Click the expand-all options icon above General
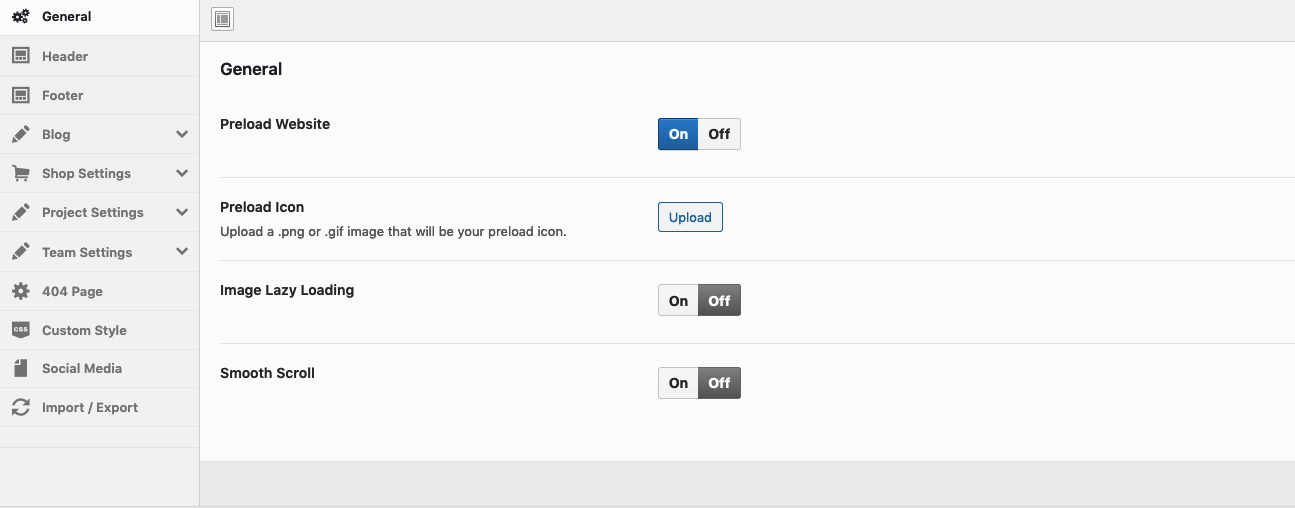 click(223, 19)
